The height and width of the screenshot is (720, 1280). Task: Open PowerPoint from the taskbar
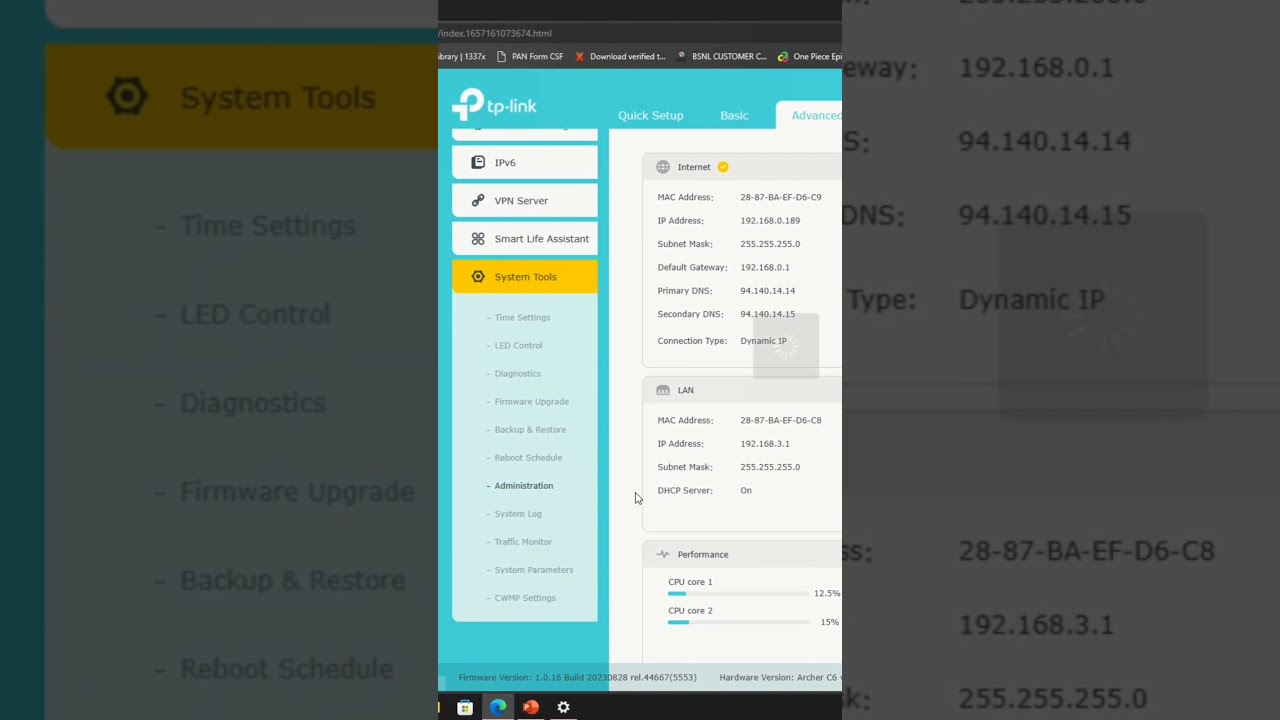click(531, 707)
